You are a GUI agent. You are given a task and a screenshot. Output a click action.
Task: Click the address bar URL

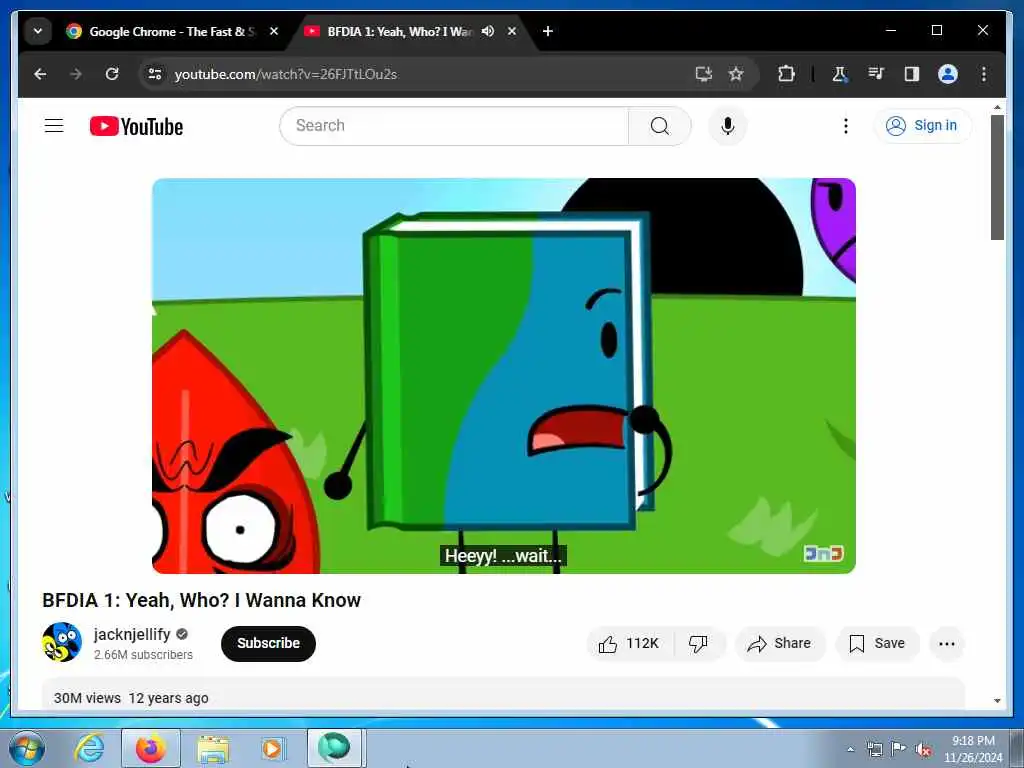(x=285, y=74)
